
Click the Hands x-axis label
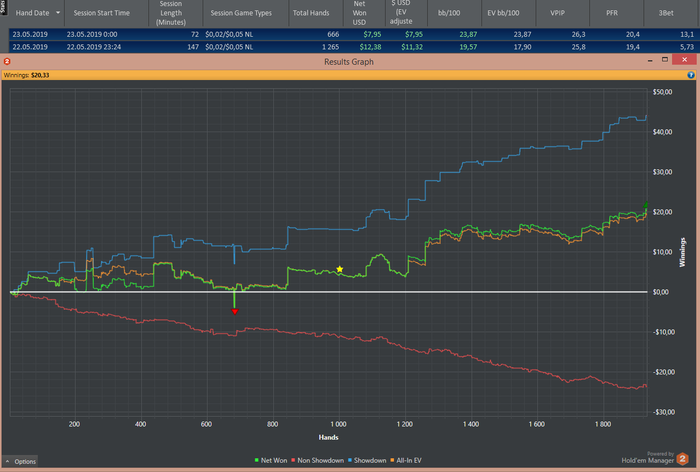pyautogui.click(x=329, y=437)
